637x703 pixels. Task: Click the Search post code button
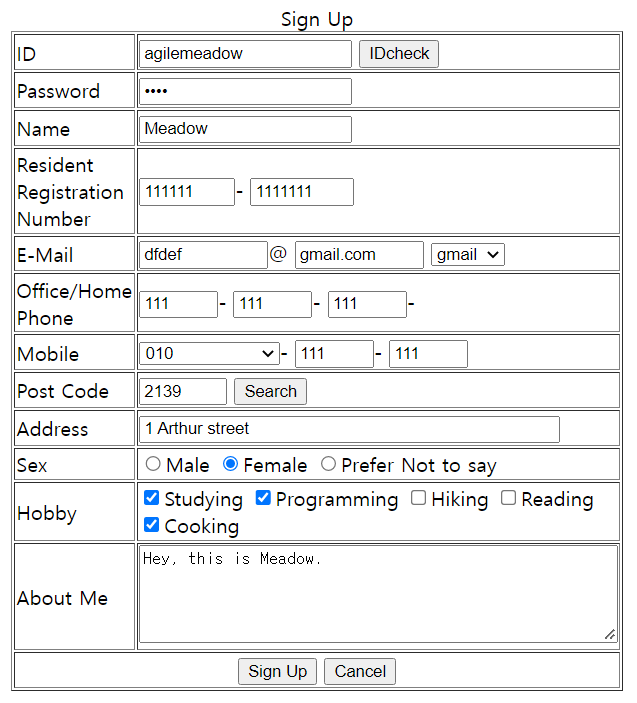tap(270, 391)
